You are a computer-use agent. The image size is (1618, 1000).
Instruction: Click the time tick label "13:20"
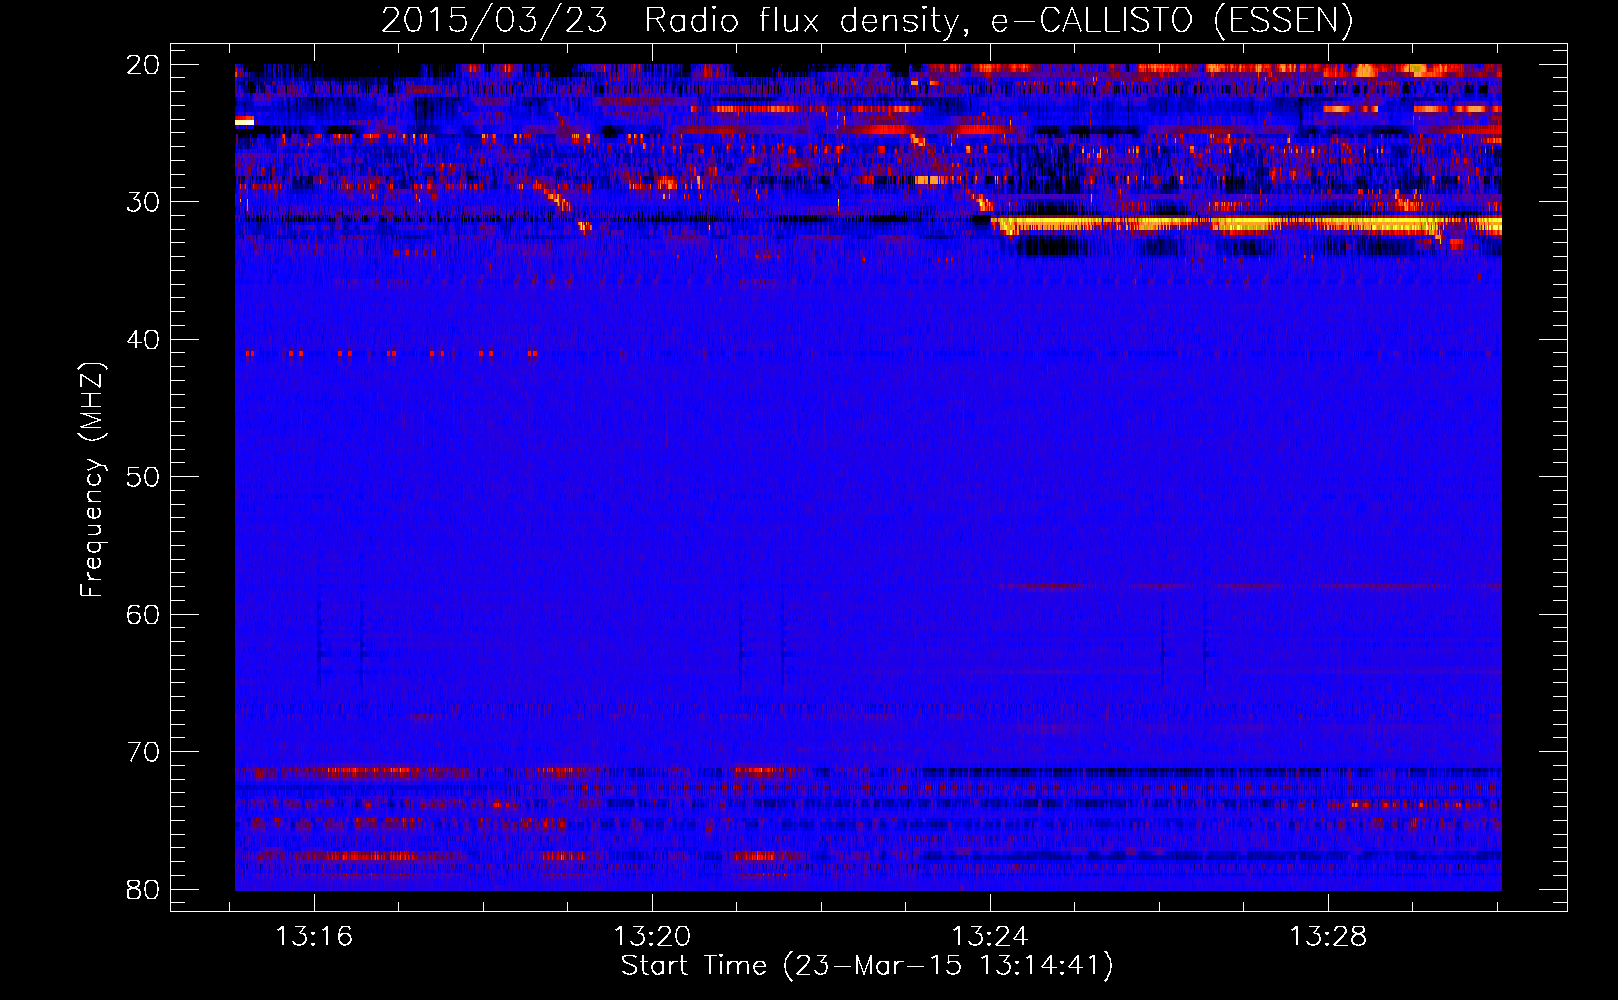[x=652, y=937]
